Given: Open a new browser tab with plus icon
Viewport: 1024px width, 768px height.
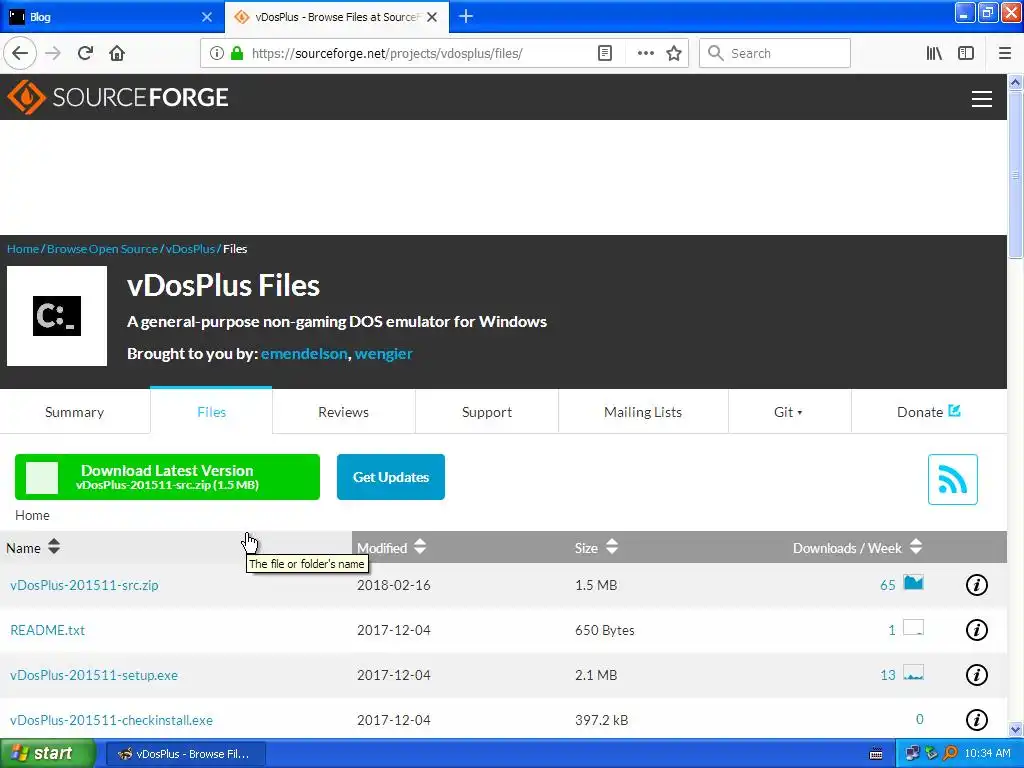Looking at the screenshot, I should (x=466, y=16).
